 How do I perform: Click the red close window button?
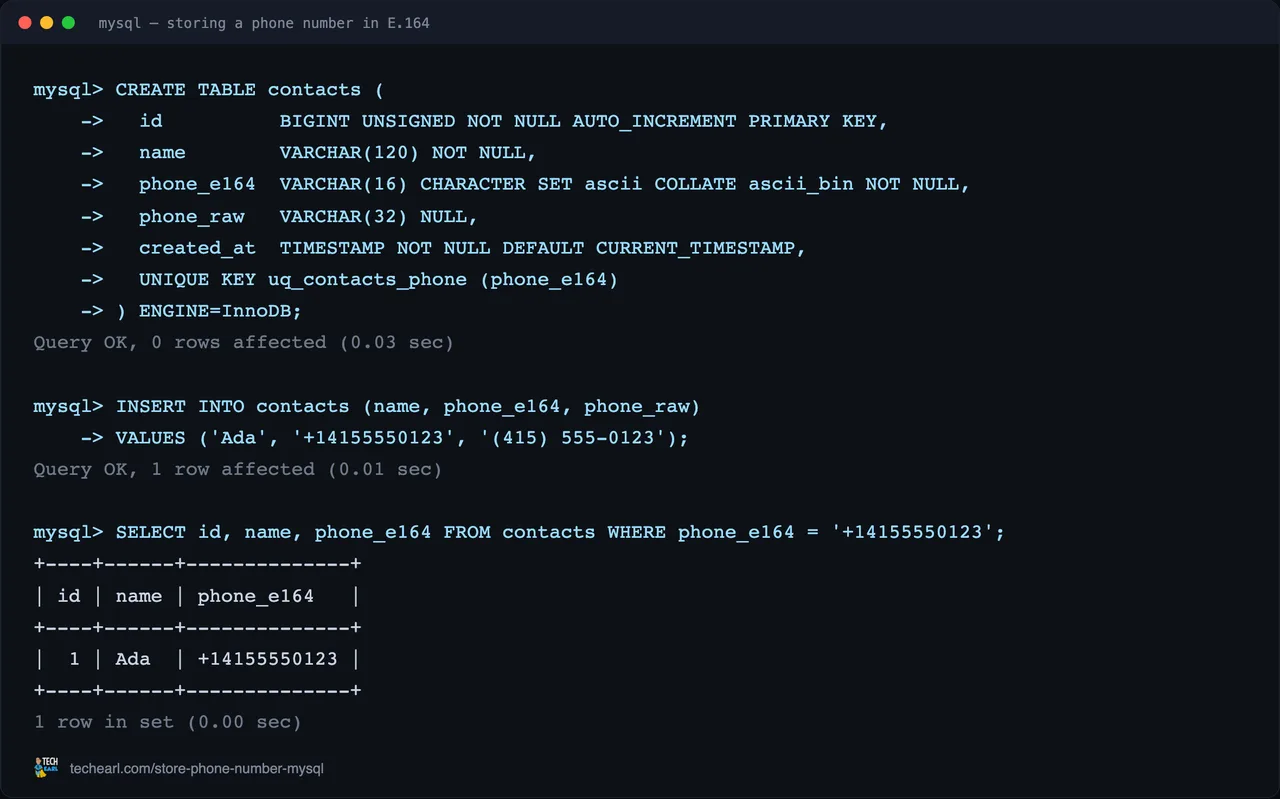[x=25, y=22]
